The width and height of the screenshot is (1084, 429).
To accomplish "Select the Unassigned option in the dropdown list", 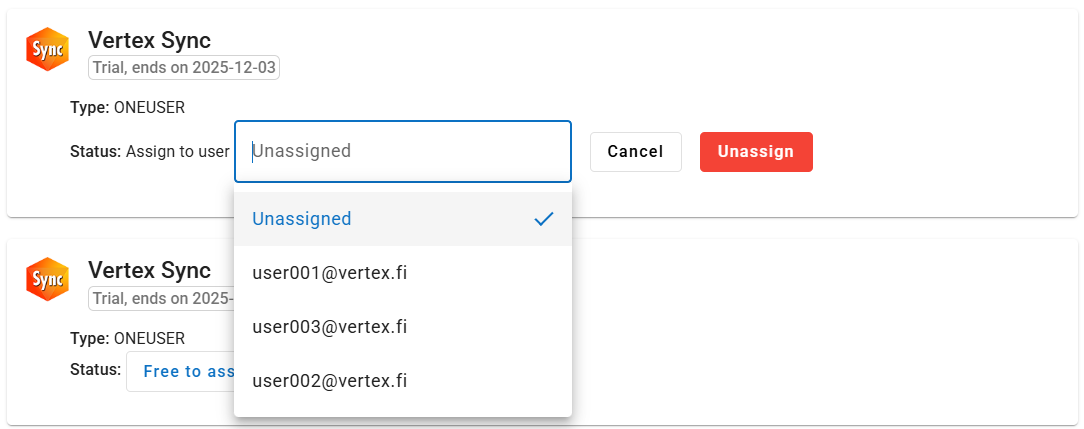I will pos(302,219).
